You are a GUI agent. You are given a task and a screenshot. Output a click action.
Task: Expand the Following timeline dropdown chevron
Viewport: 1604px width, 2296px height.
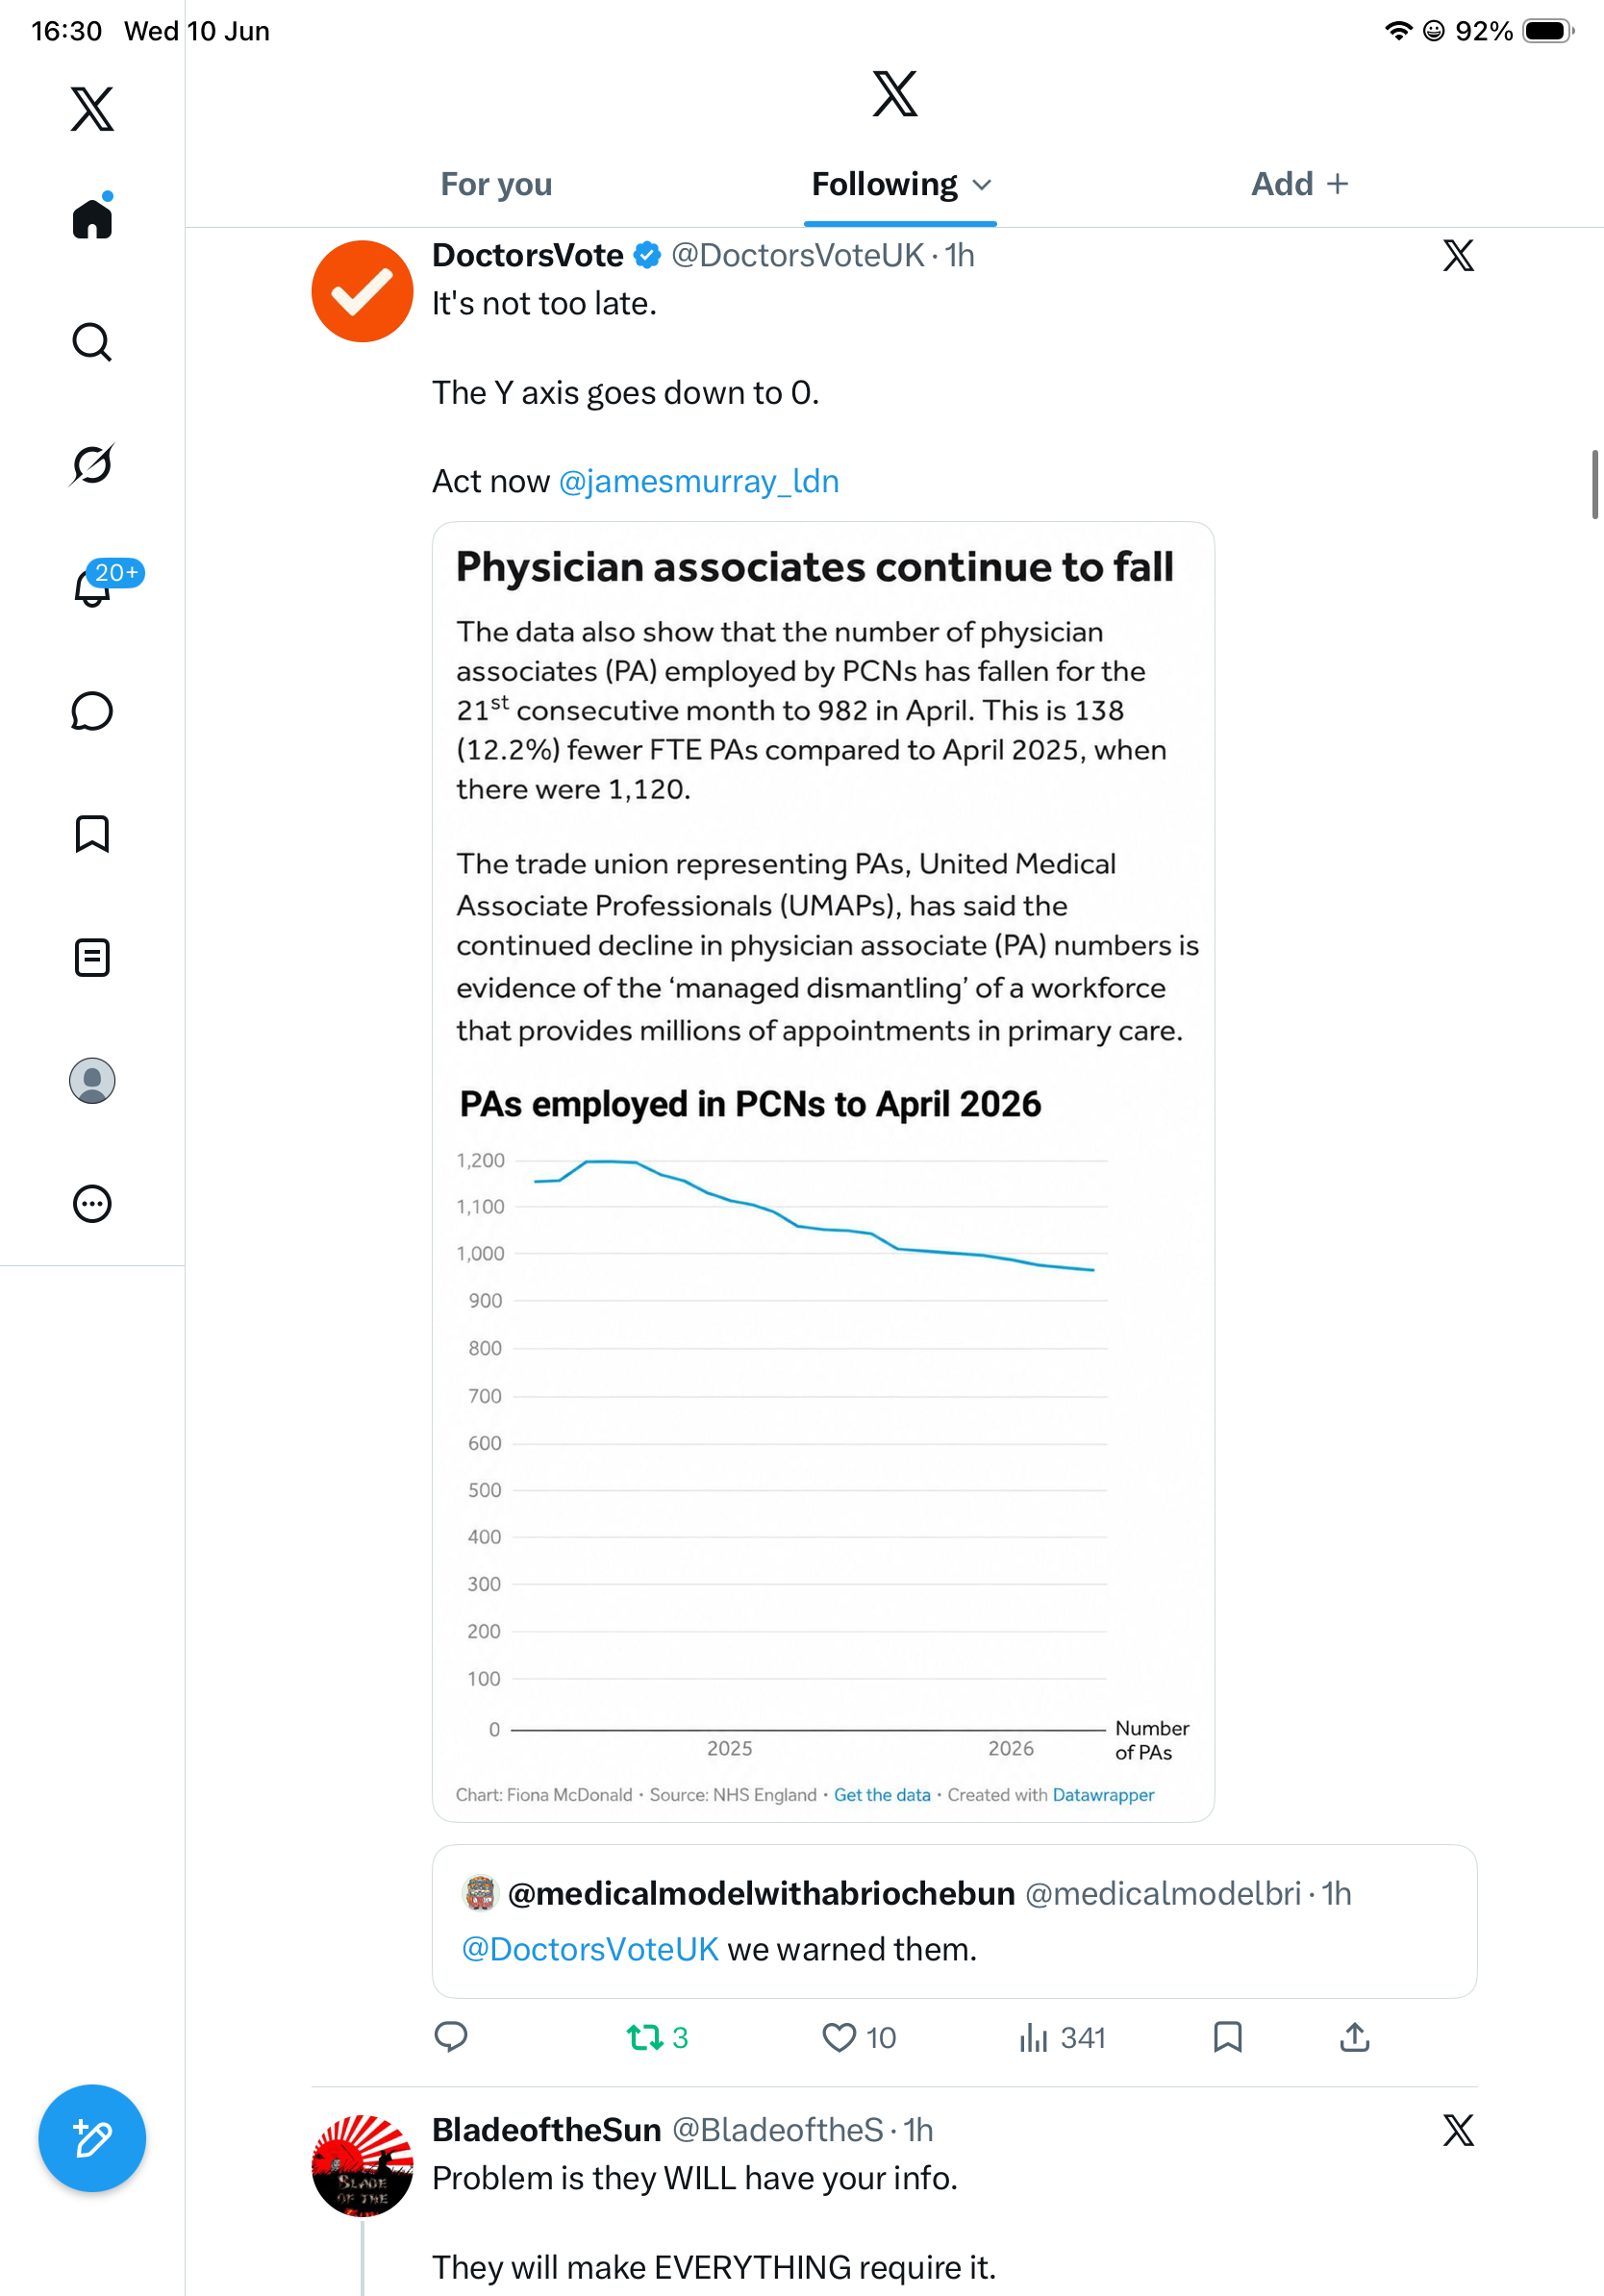982,184
